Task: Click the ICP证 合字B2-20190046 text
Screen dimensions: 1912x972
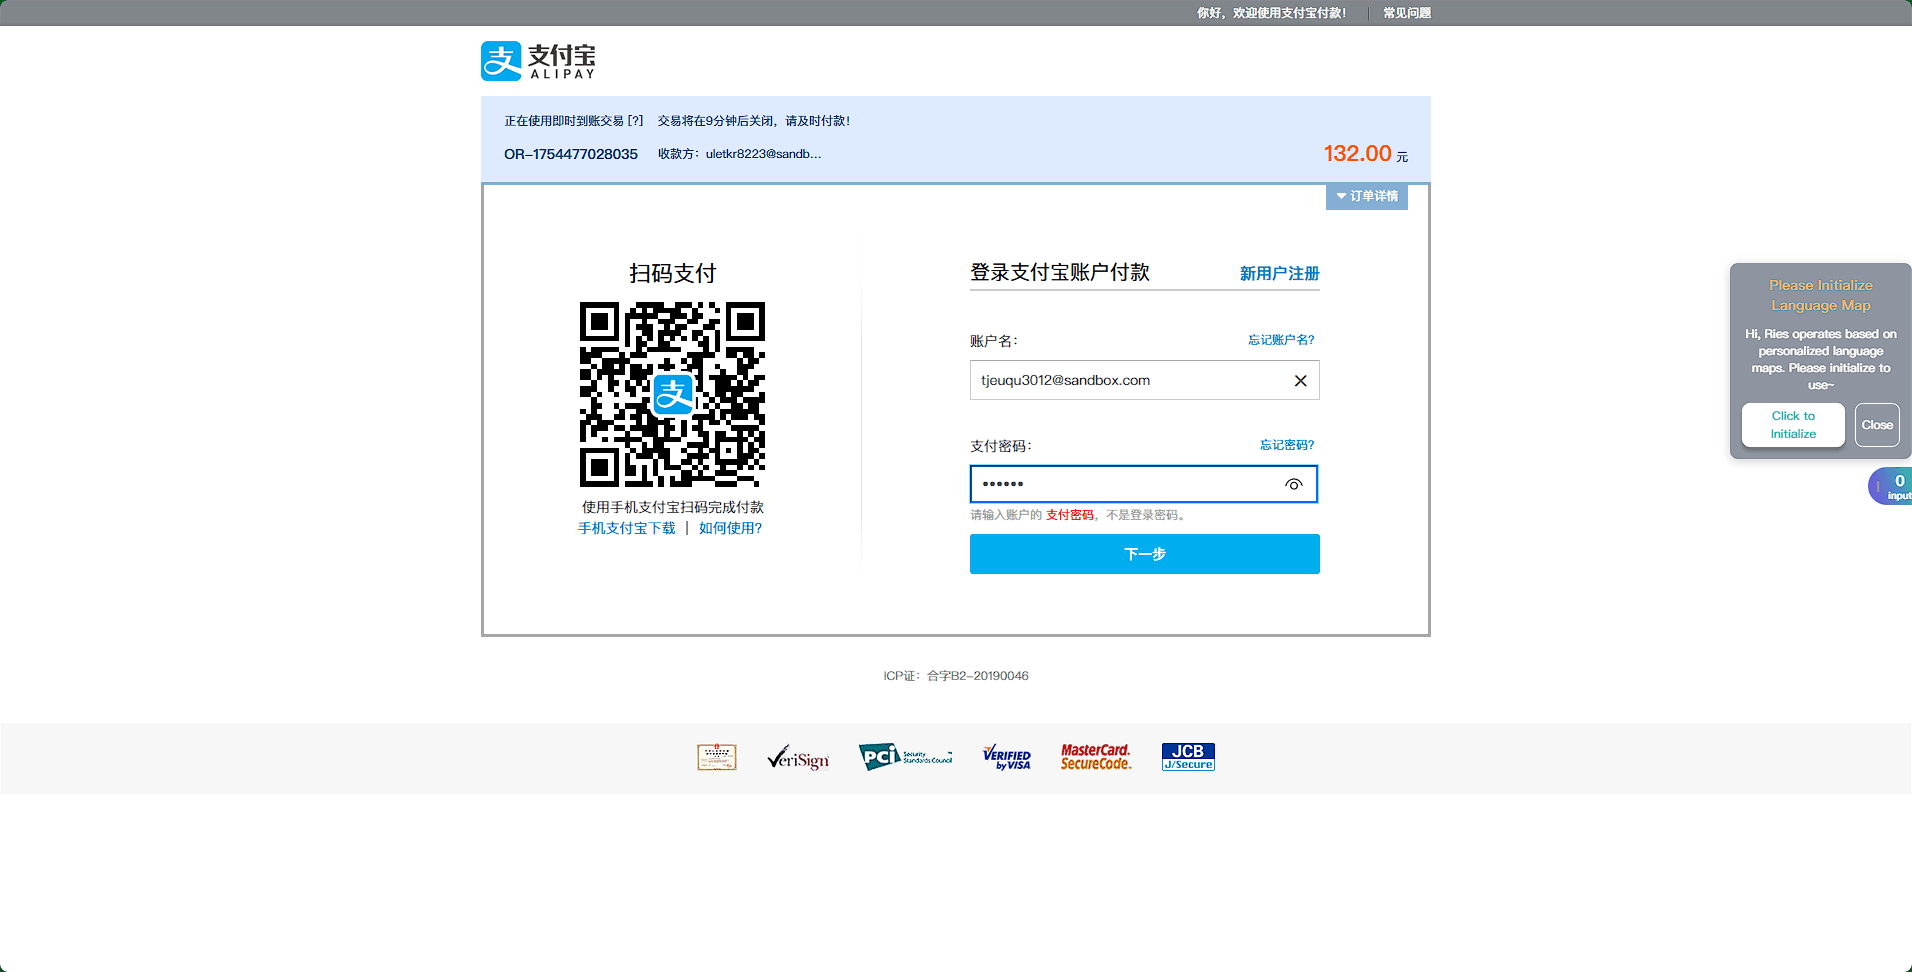Action: point(956,676)
